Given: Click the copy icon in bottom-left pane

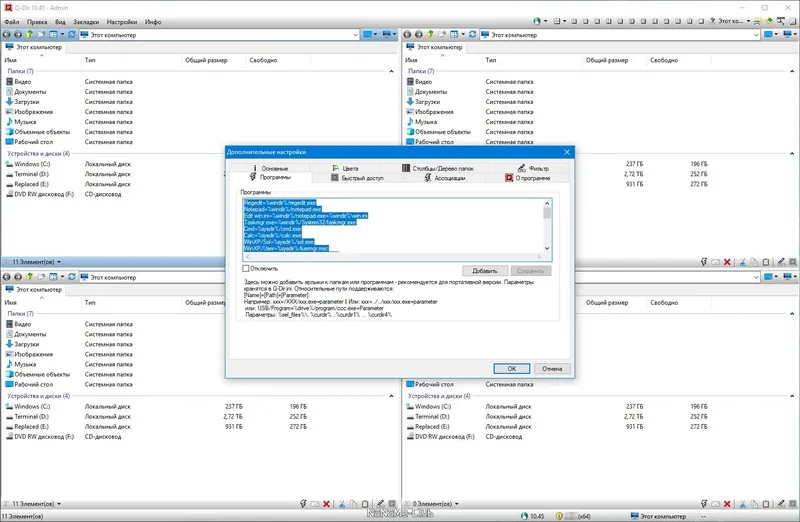Looking at the screenshot, I should coord(354,504).
